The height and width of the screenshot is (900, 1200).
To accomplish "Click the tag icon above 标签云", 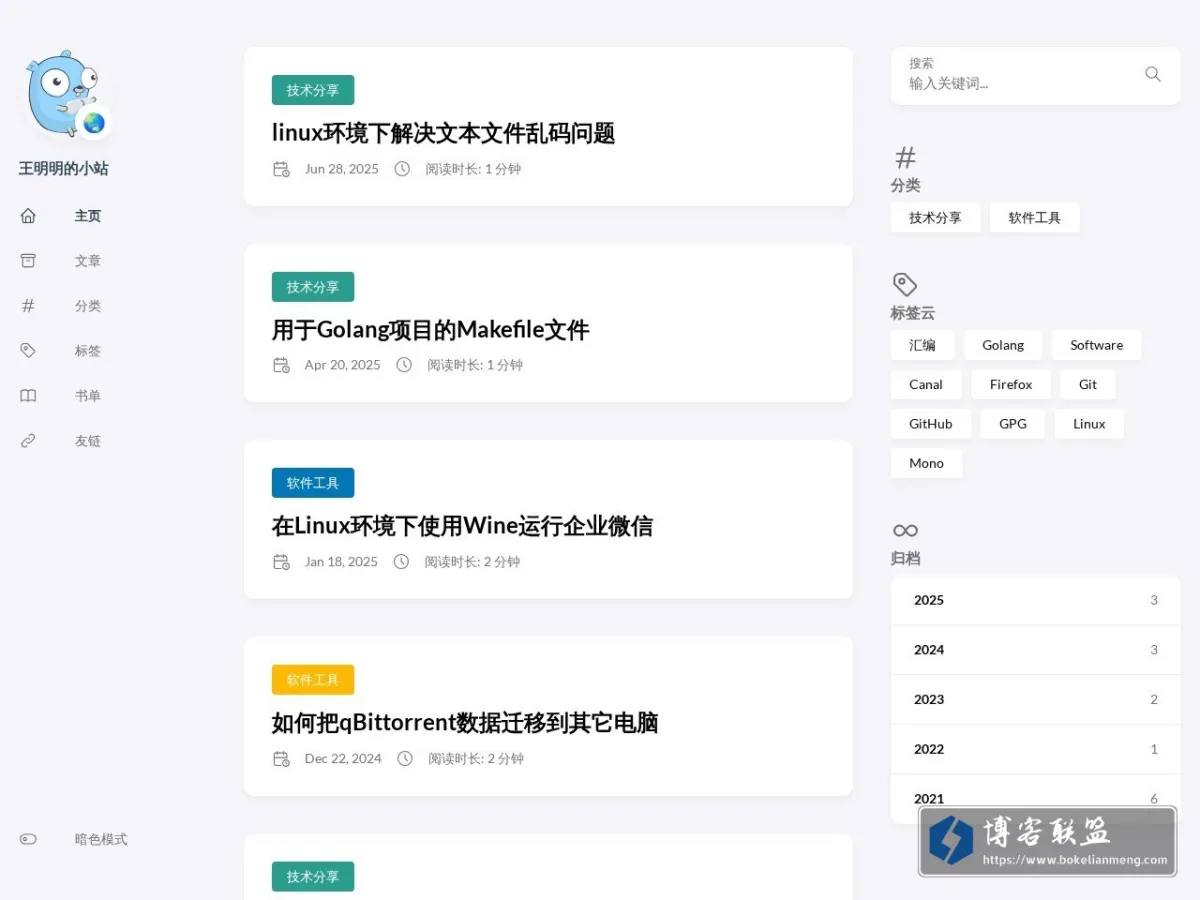I will click(905, 285).
